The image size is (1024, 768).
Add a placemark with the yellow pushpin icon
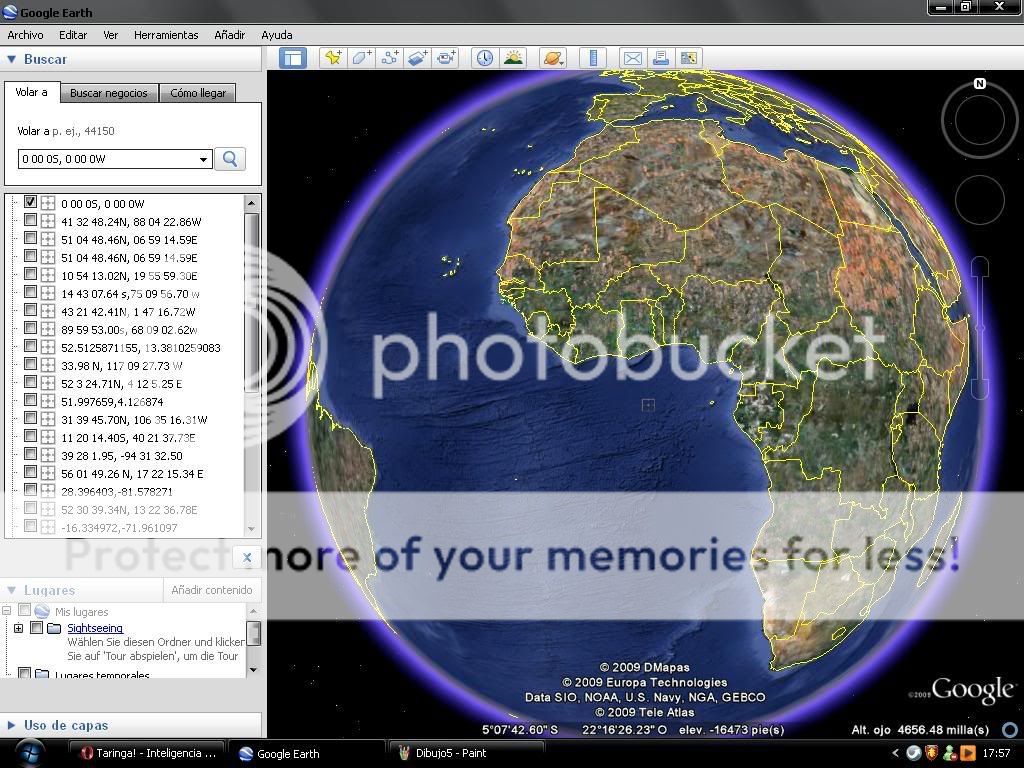pos(333,58)
